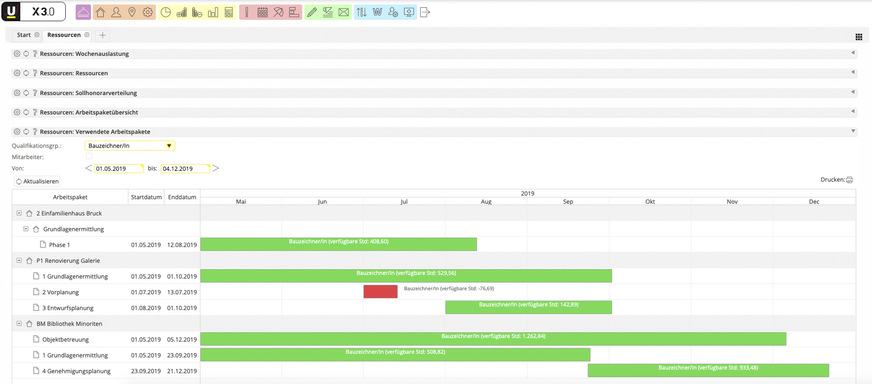Click the settings icon of Wochenauslastung panel
Screen dimensions: 872x384
[17, 54]
